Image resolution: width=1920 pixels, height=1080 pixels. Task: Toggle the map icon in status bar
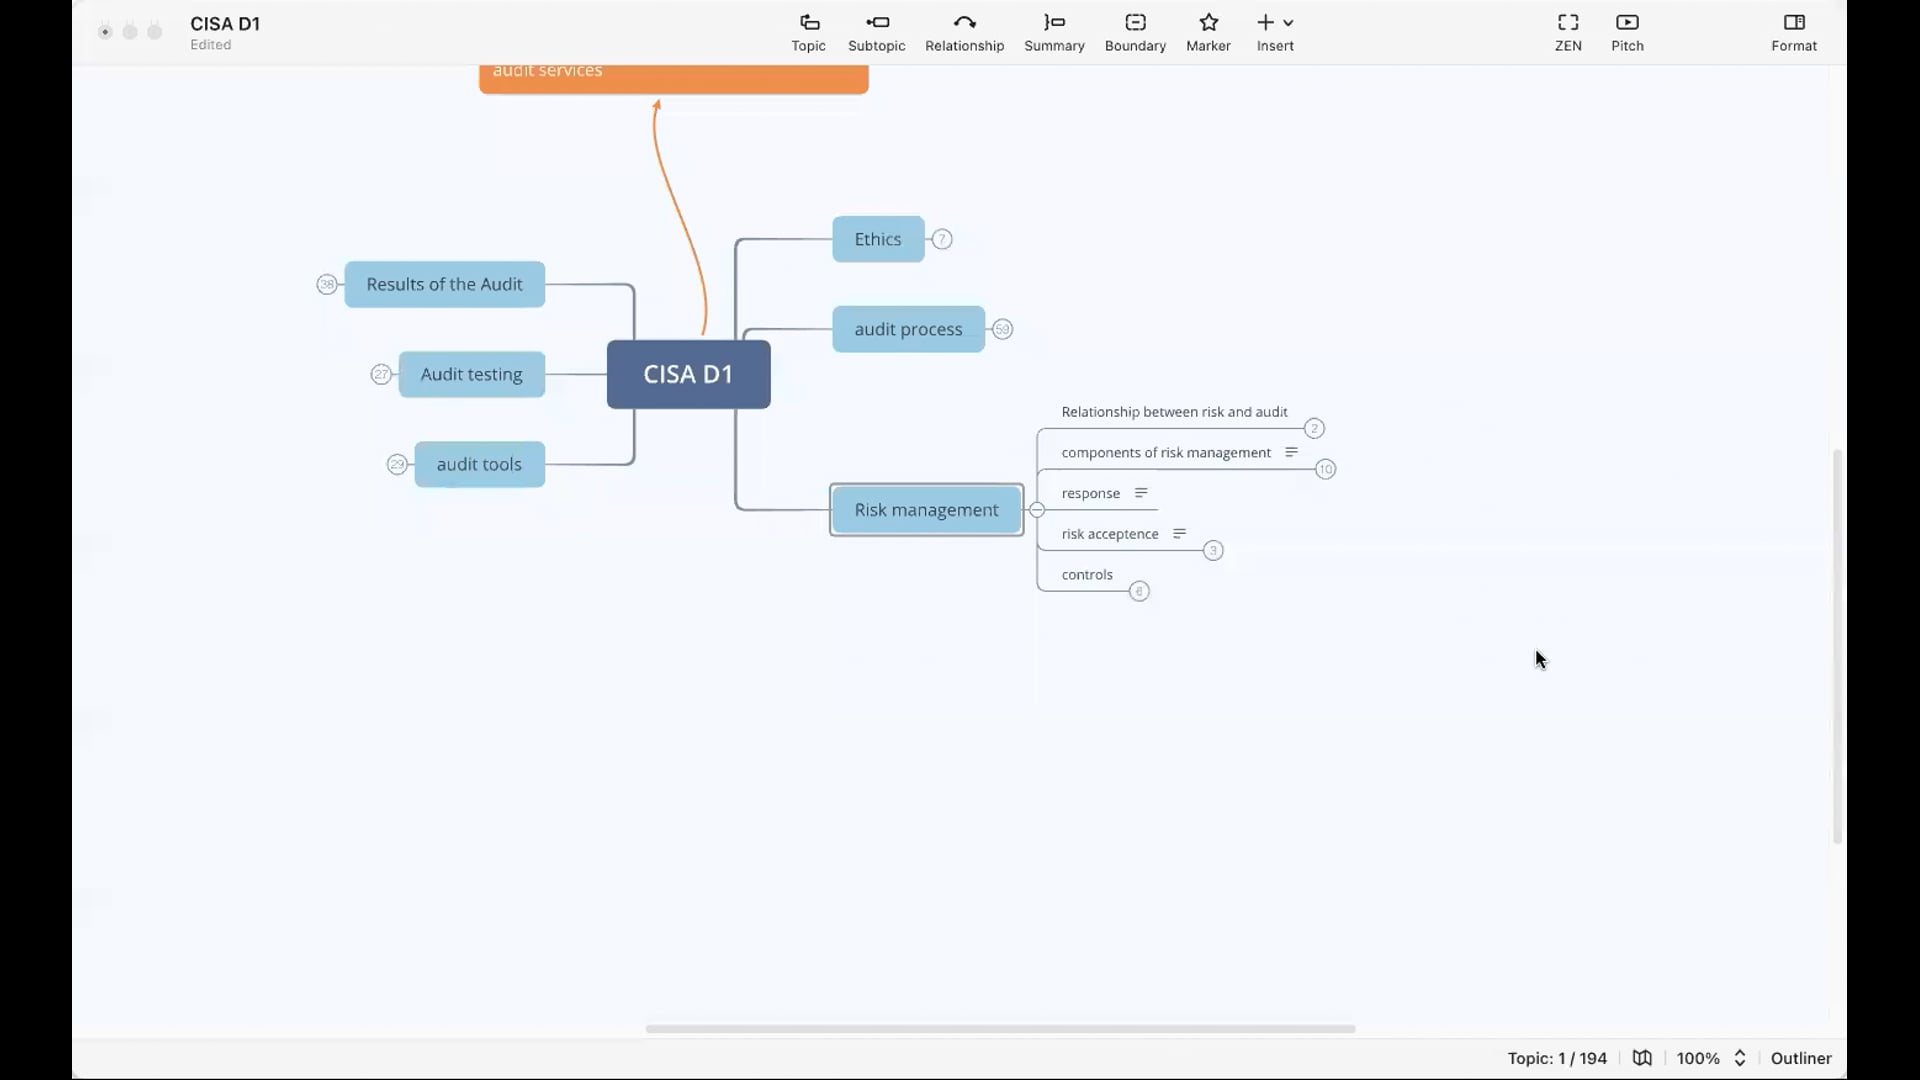click(x=1642, y=1058)
